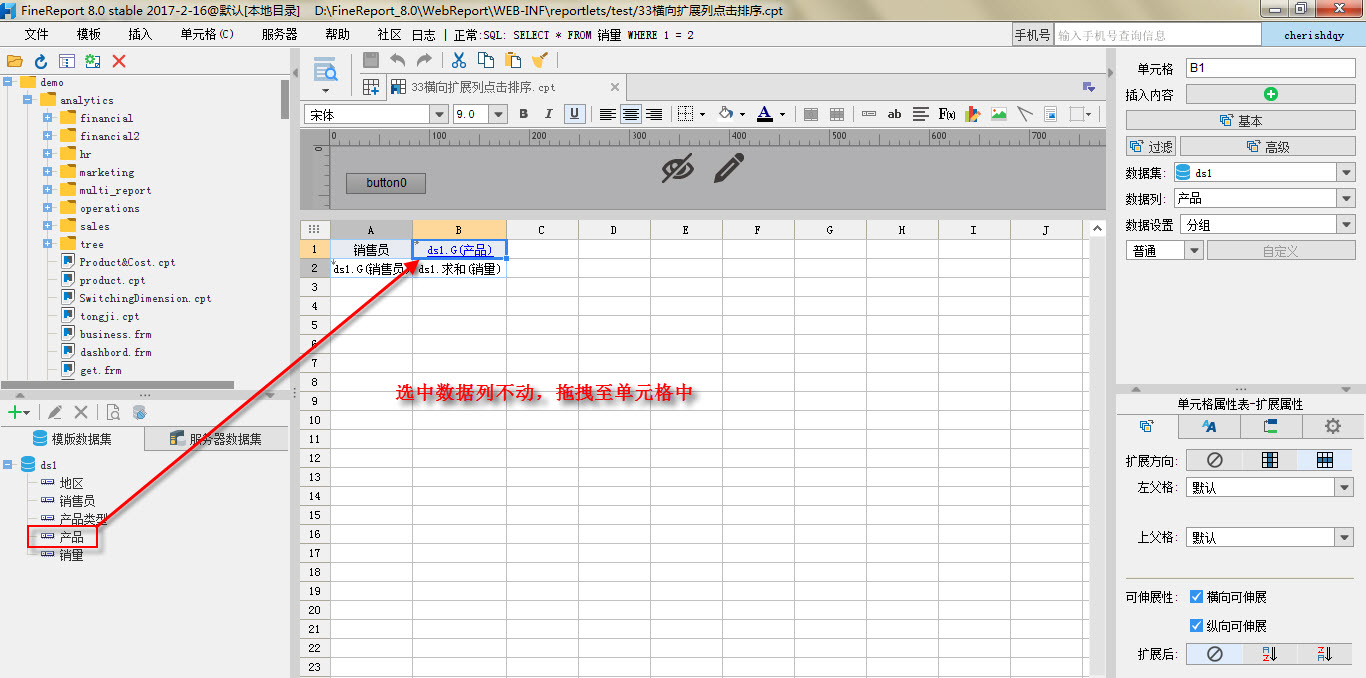Open the fill color paint bucket

[x=725, y=114]
